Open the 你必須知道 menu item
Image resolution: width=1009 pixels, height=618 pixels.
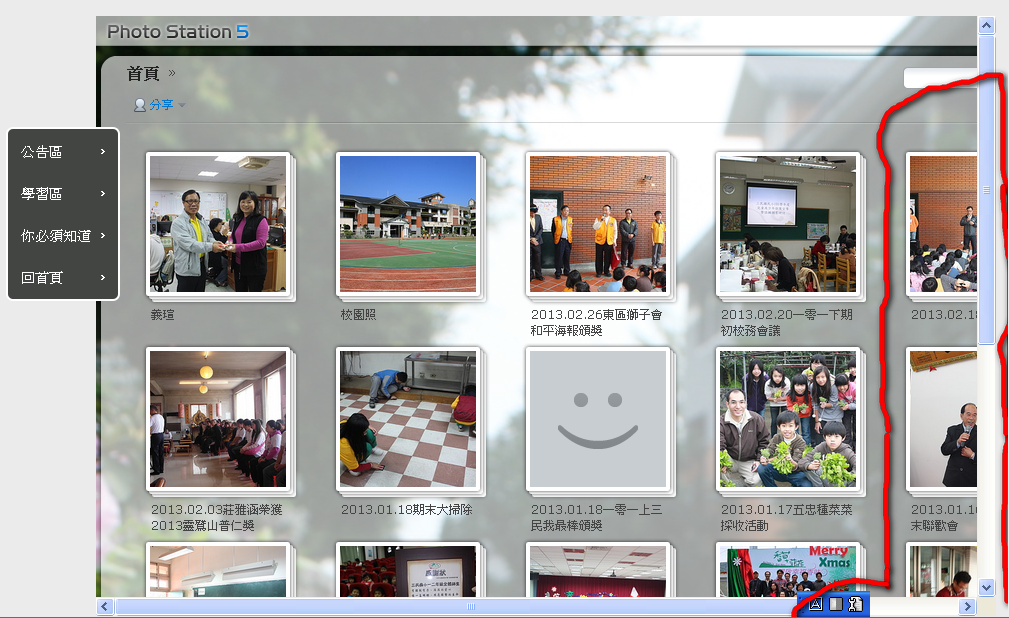click(x=63, y=236)
